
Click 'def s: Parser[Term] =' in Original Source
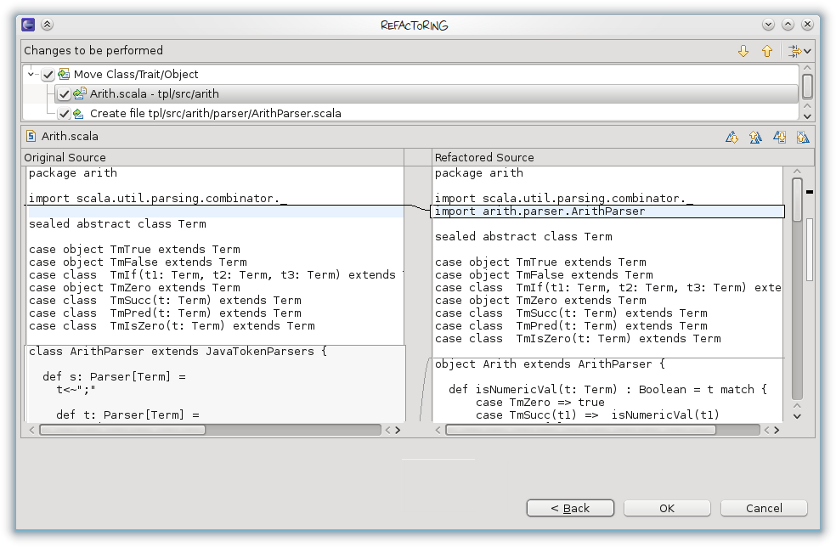click(114, 377)
